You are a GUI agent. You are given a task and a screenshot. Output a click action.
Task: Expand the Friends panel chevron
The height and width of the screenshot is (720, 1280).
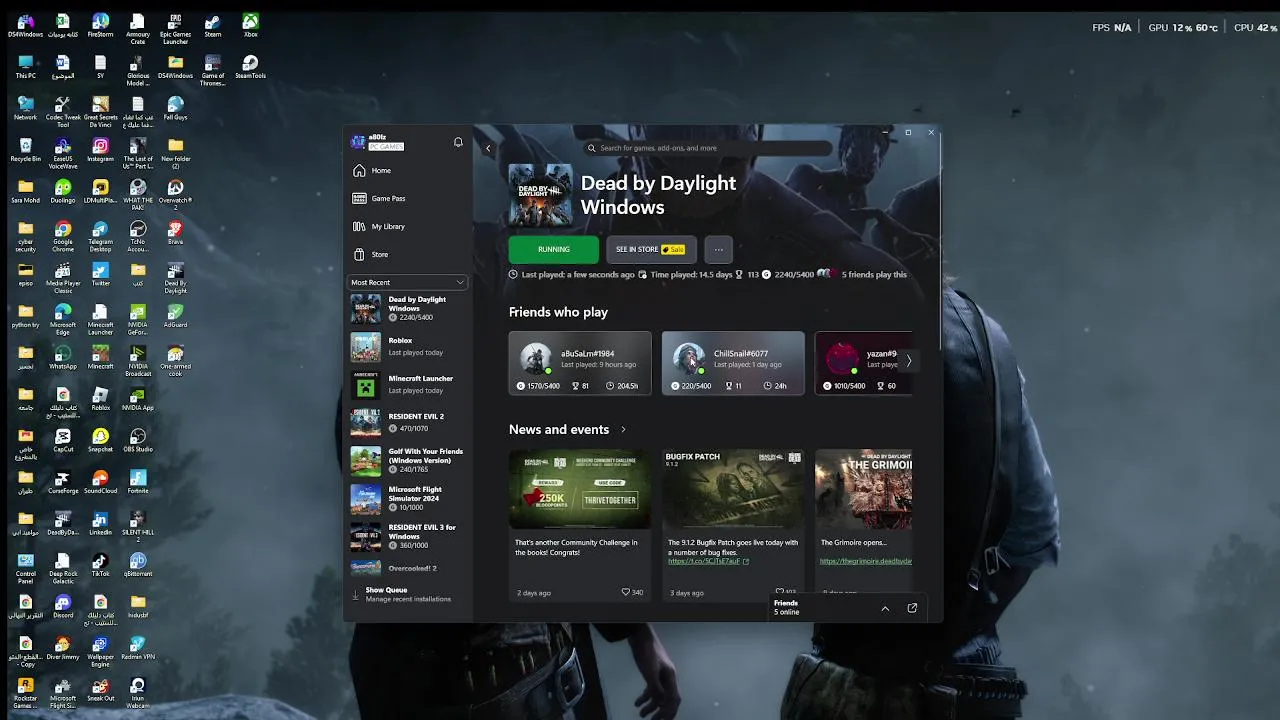pos(885,608)
